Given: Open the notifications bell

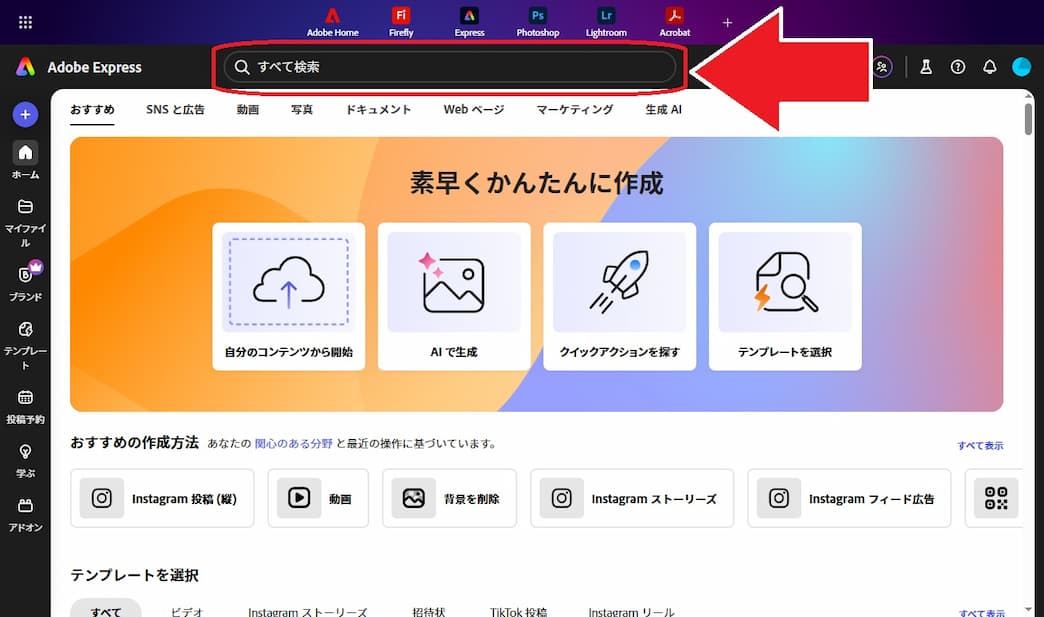Looking at the screenshot, I should [989, 67].
